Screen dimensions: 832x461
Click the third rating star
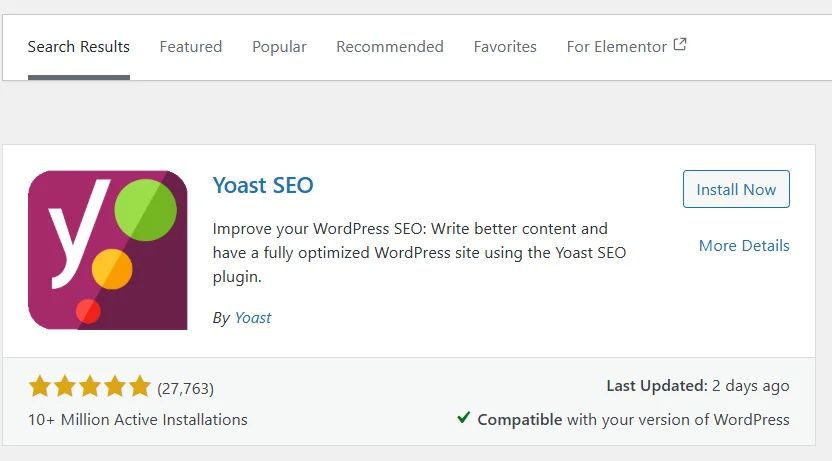(90, 387)
